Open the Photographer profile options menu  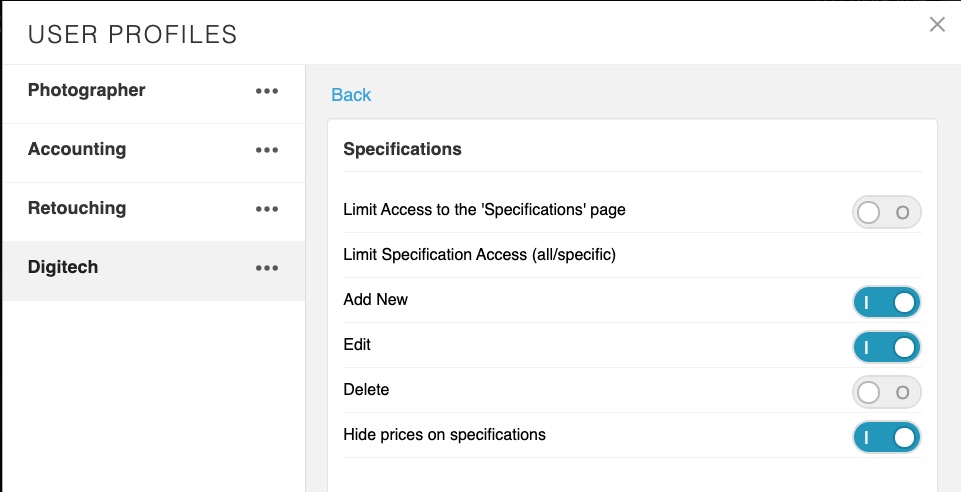pyautogui.click(x=266, y=91)
